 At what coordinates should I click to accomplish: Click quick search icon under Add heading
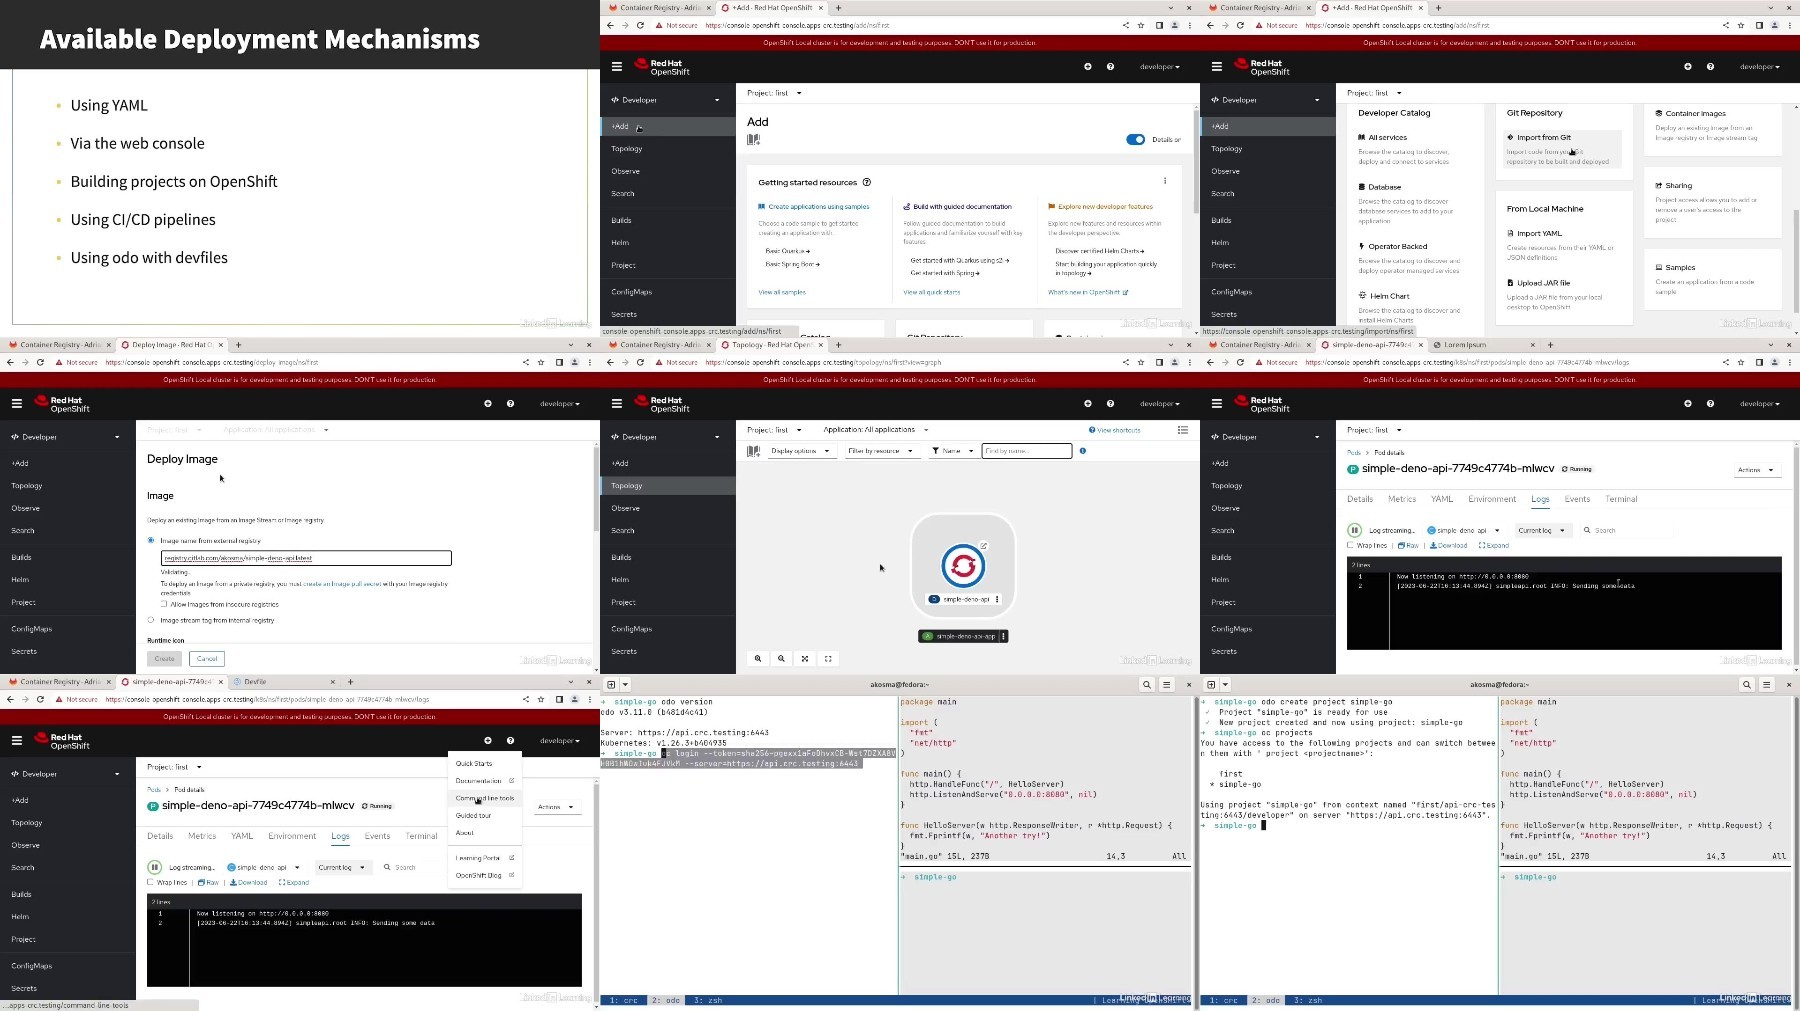tap(754, 140)
